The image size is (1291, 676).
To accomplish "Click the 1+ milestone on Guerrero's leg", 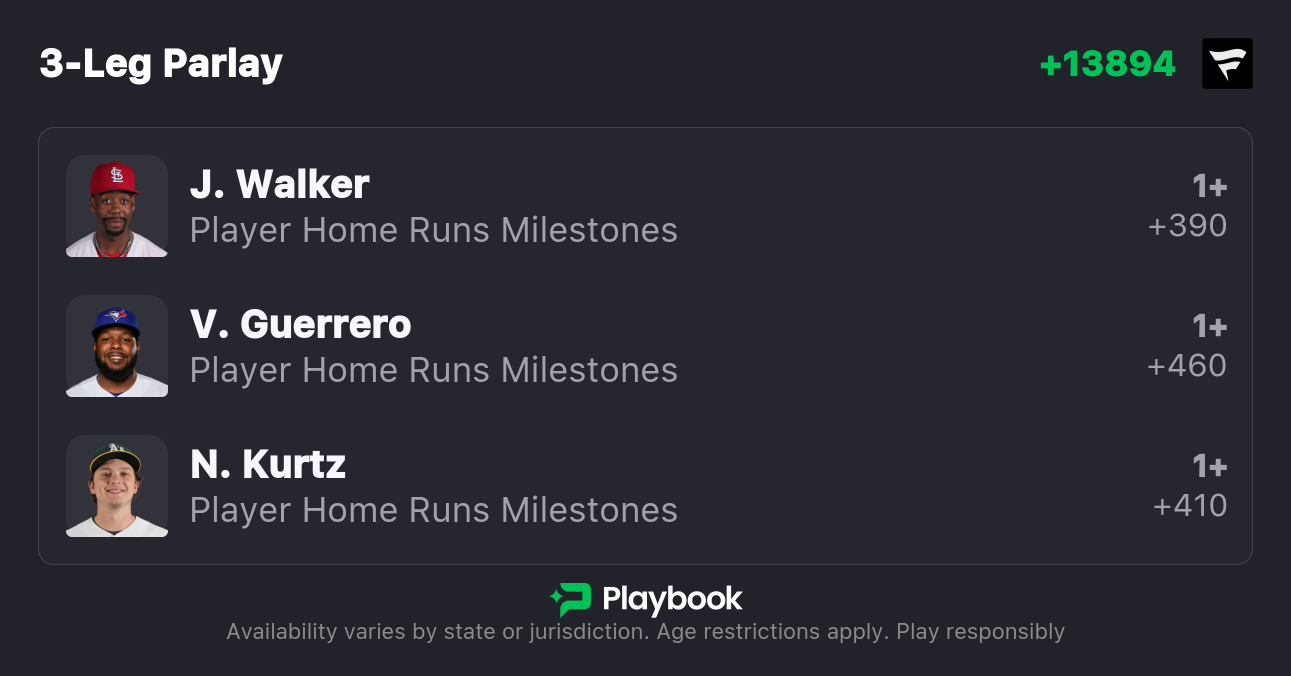I will [x=1209, y=327].
